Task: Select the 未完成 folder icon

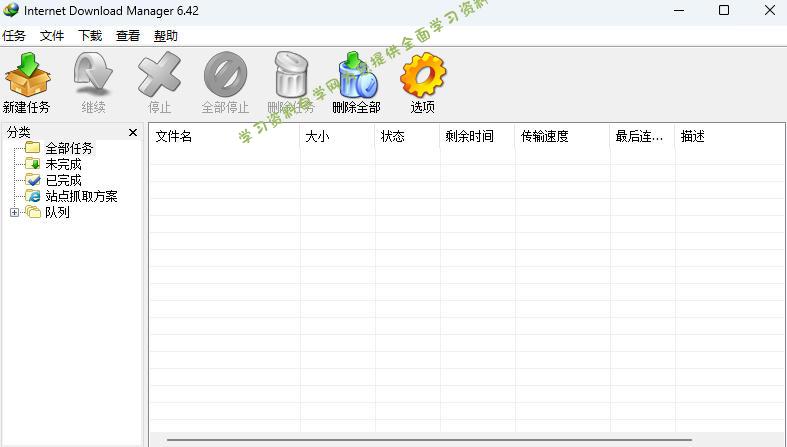Action: tap(33, 164)
